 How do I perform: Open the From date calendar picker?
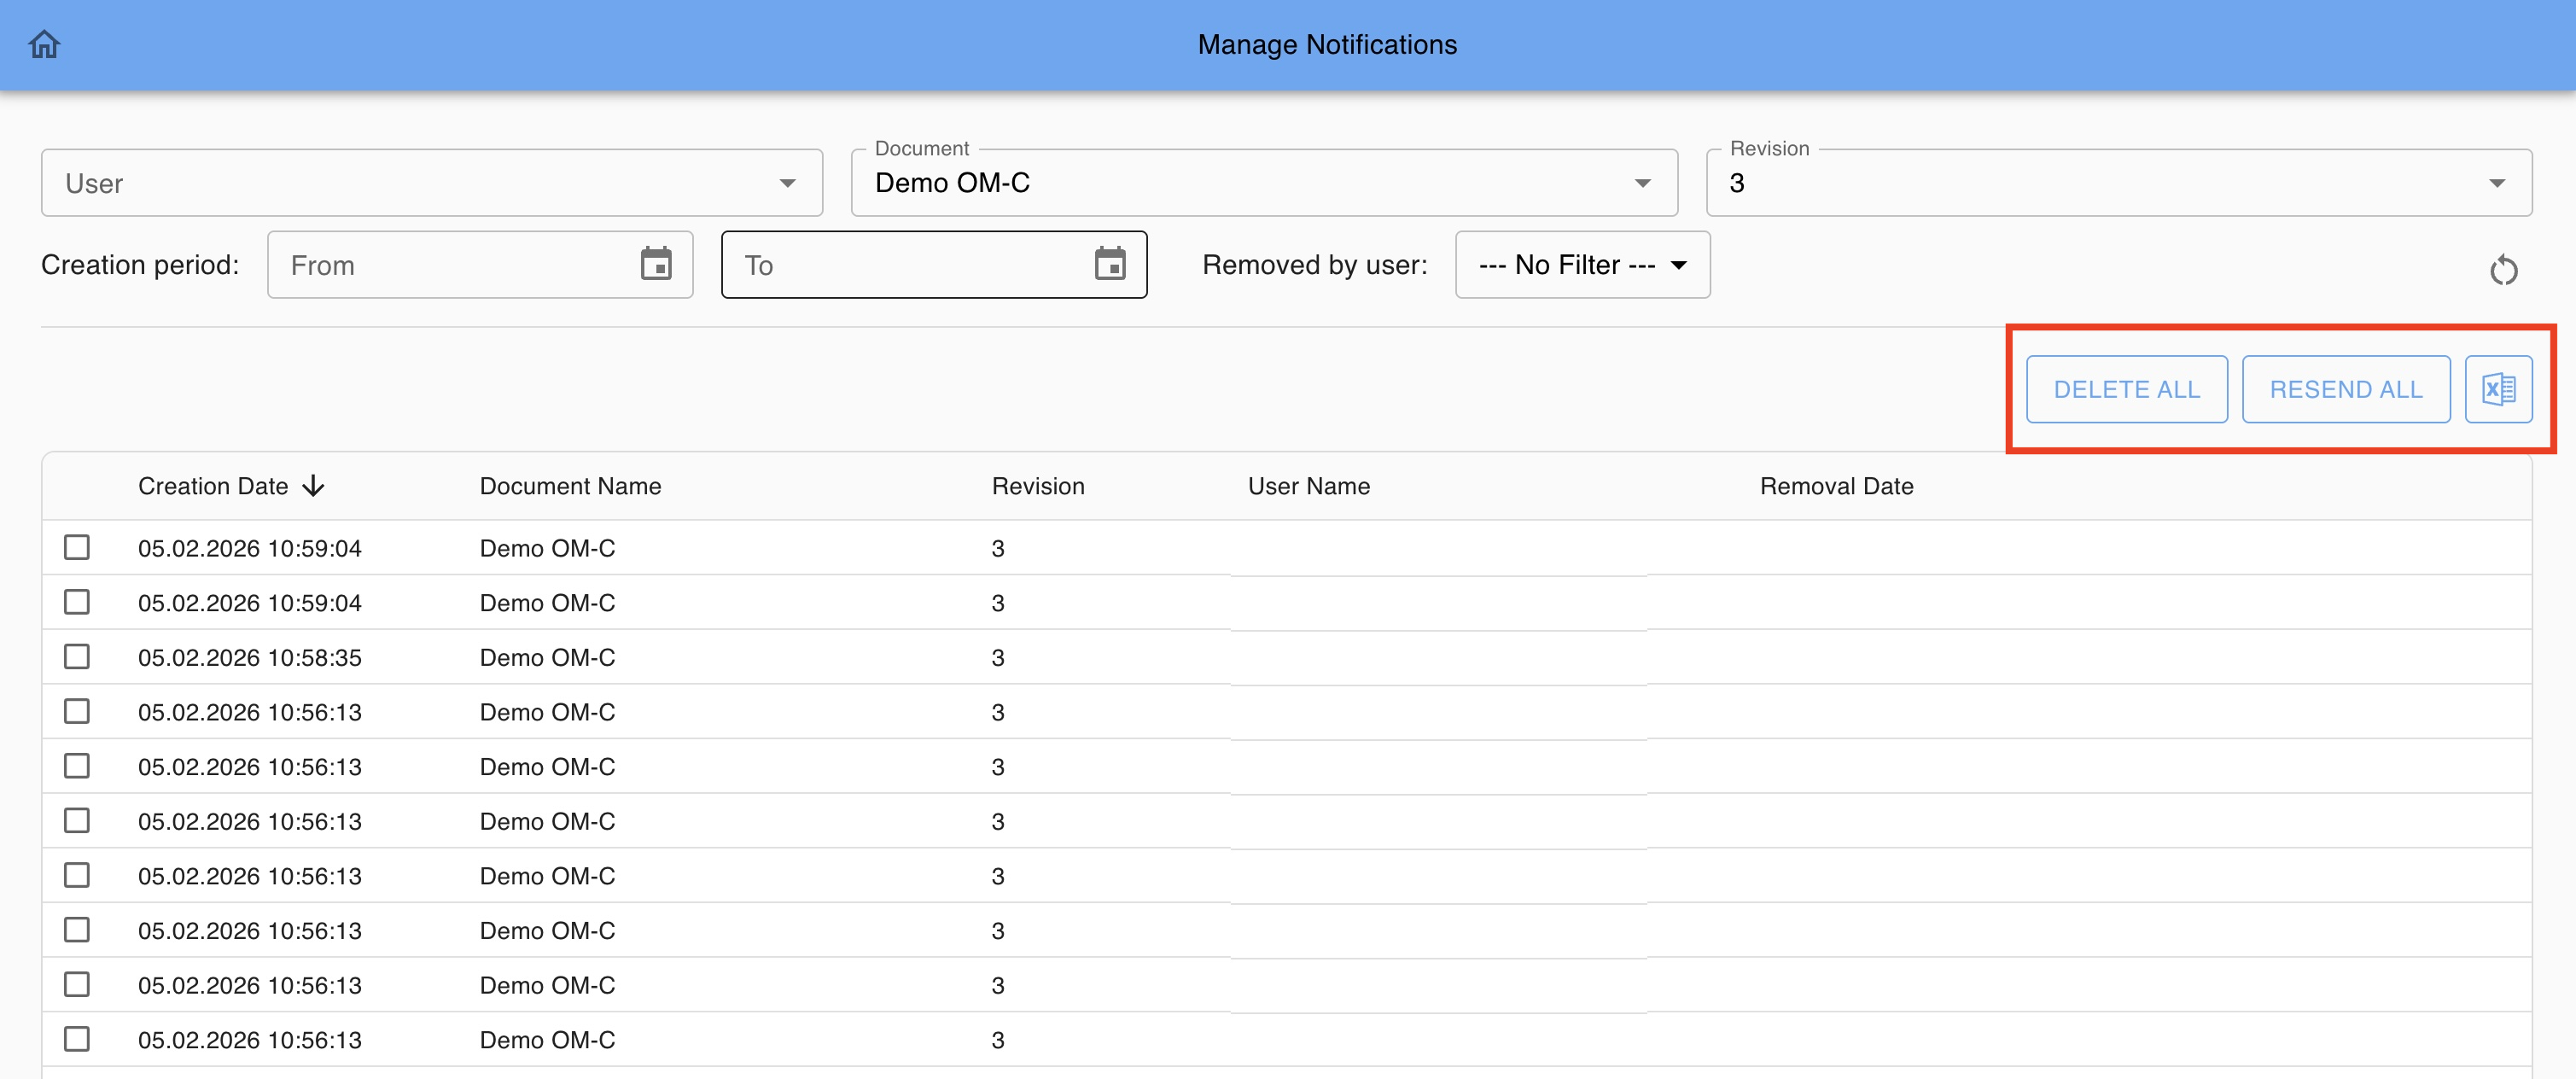click(656, 264)
